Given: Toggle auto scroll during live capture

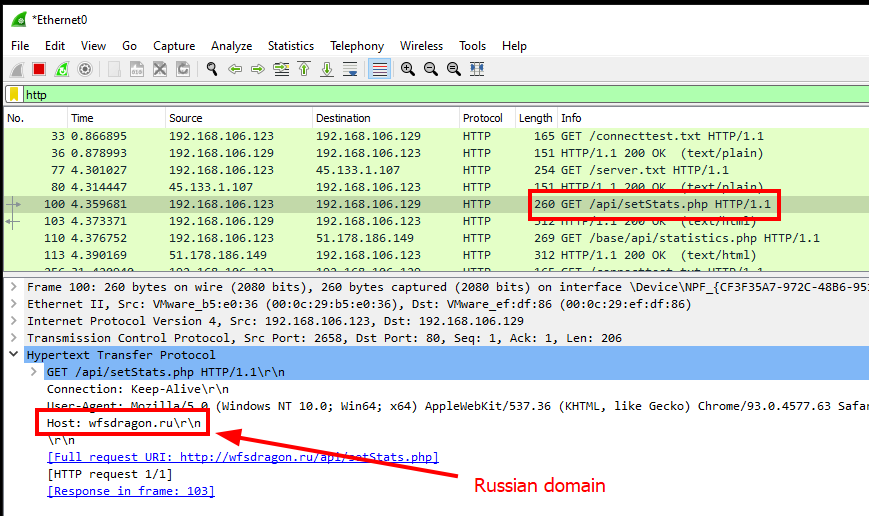Looking at the screenshot, I should [x=350, y=69].
